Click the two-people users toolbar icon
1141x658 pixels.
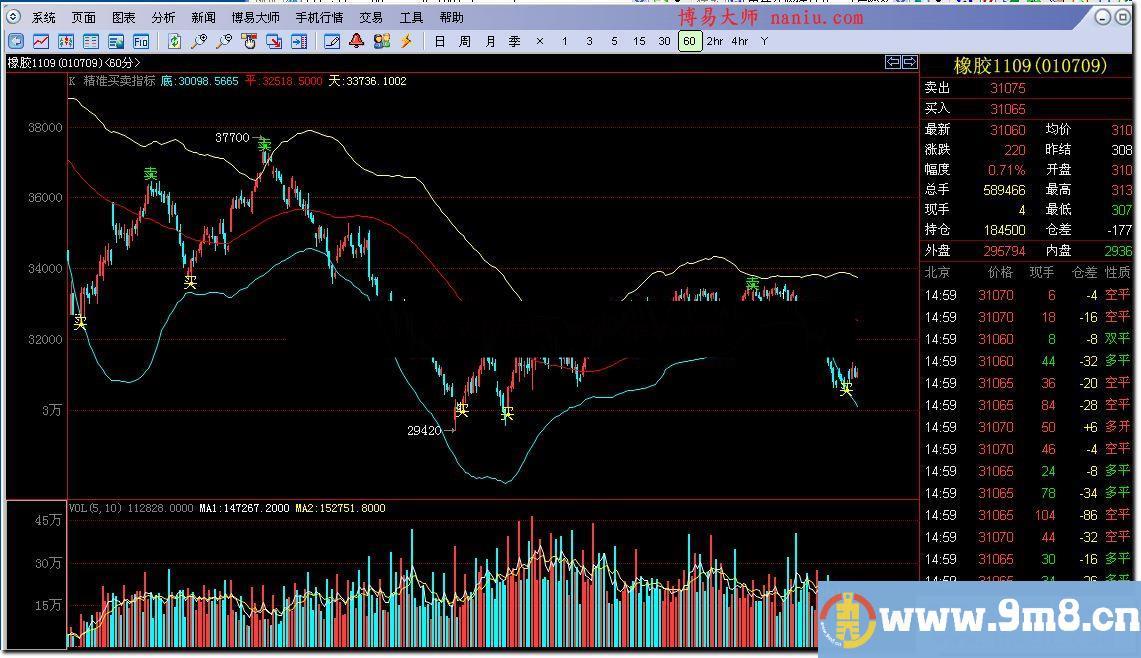[x=381, y=41]
